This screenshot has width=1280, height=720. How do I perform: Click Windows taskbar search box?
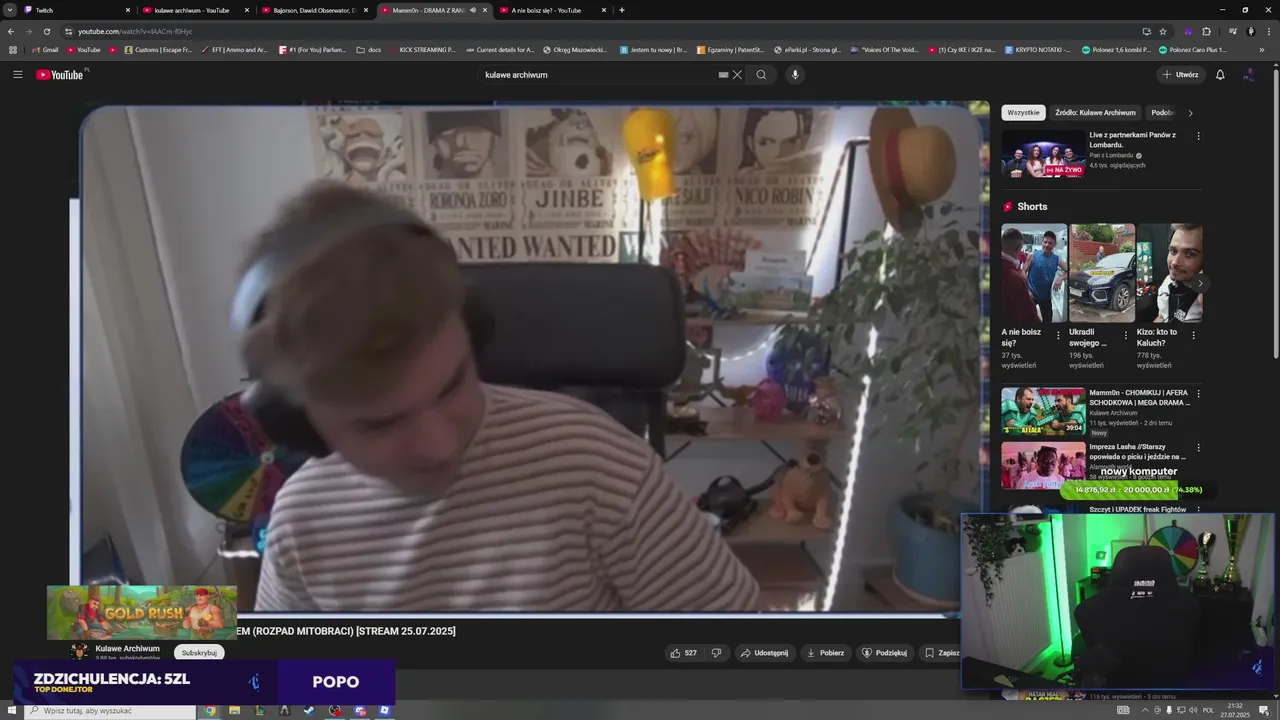pos(110,710)
